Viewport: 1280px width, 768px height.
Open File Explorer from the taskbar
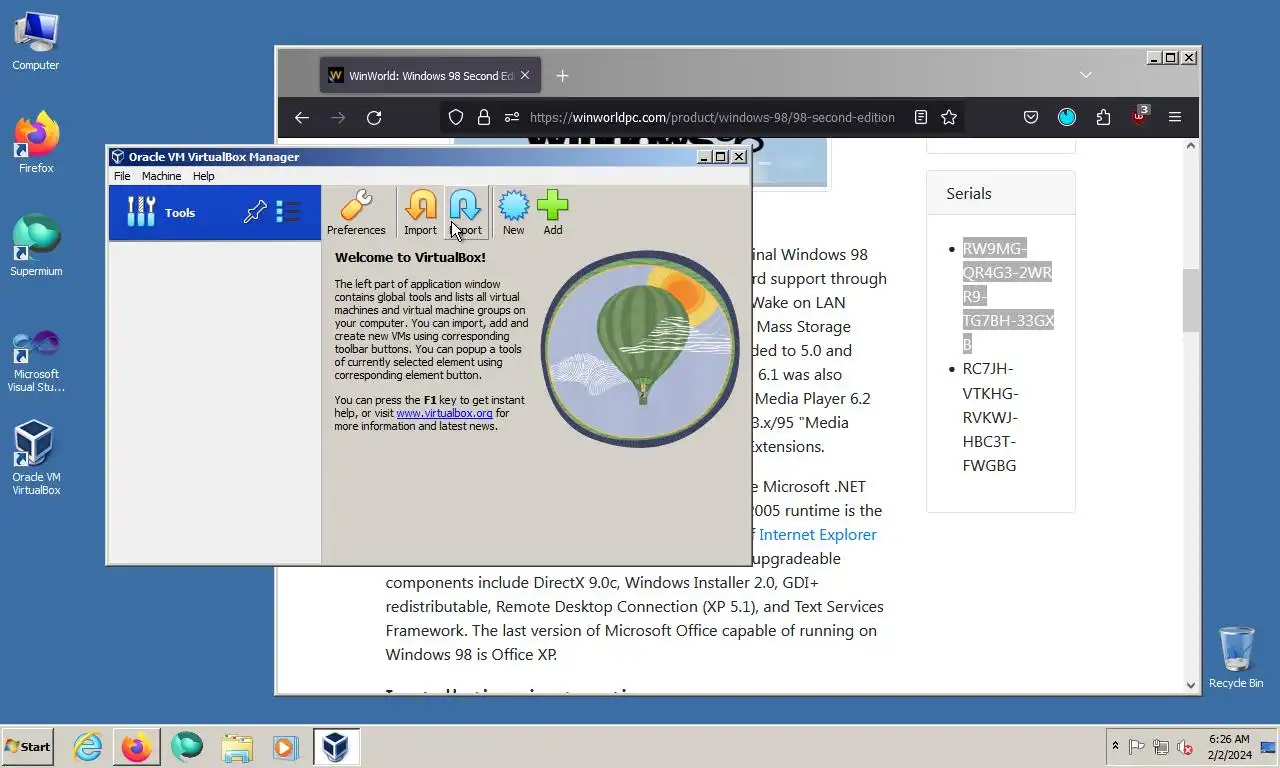[237, 747]
